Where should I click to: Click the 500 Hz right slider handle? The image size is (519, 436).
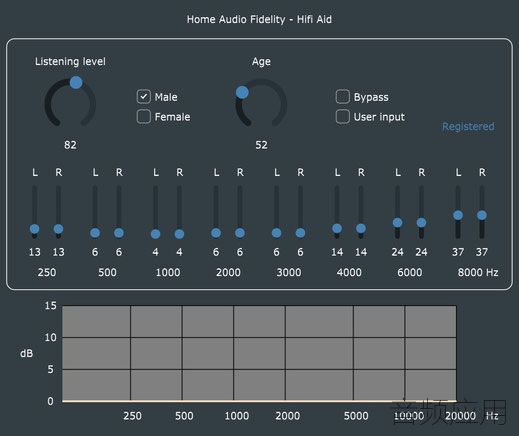click(x=119, y=233)
